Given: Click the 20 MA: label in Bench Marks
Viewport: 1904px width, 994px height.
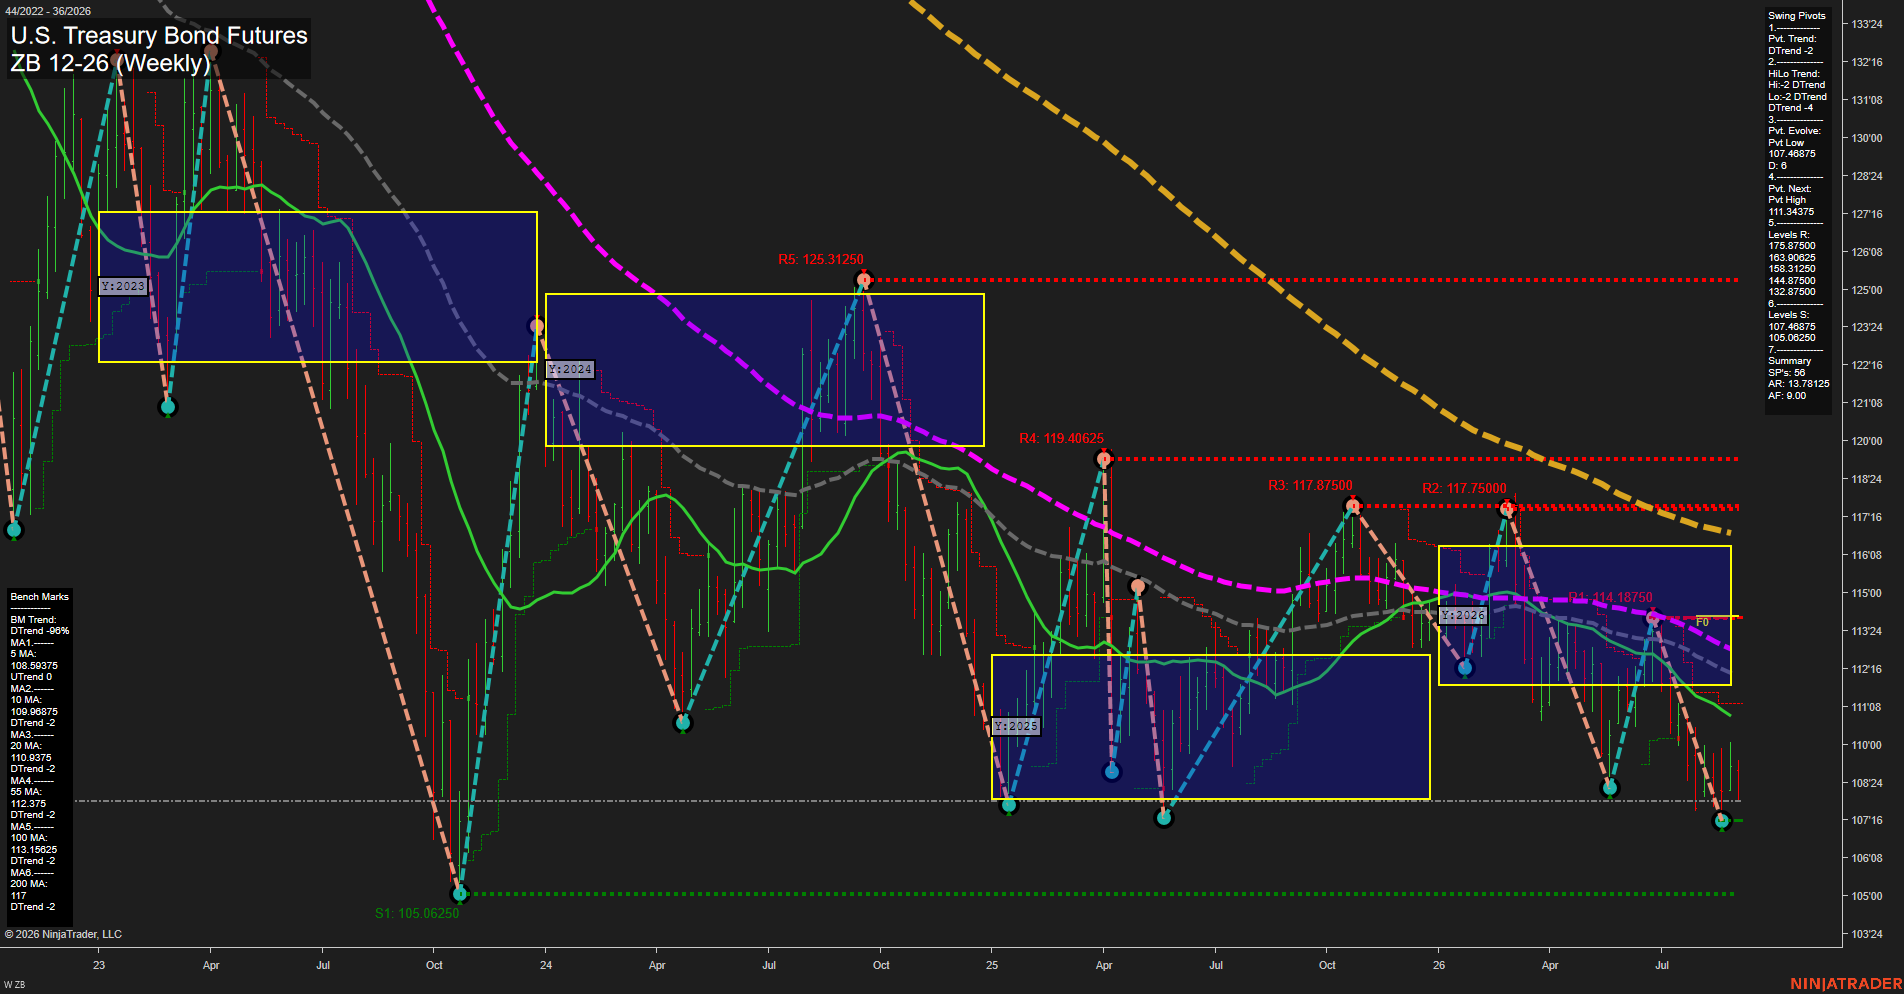Looking at the screenshot, I should (25, 746).
